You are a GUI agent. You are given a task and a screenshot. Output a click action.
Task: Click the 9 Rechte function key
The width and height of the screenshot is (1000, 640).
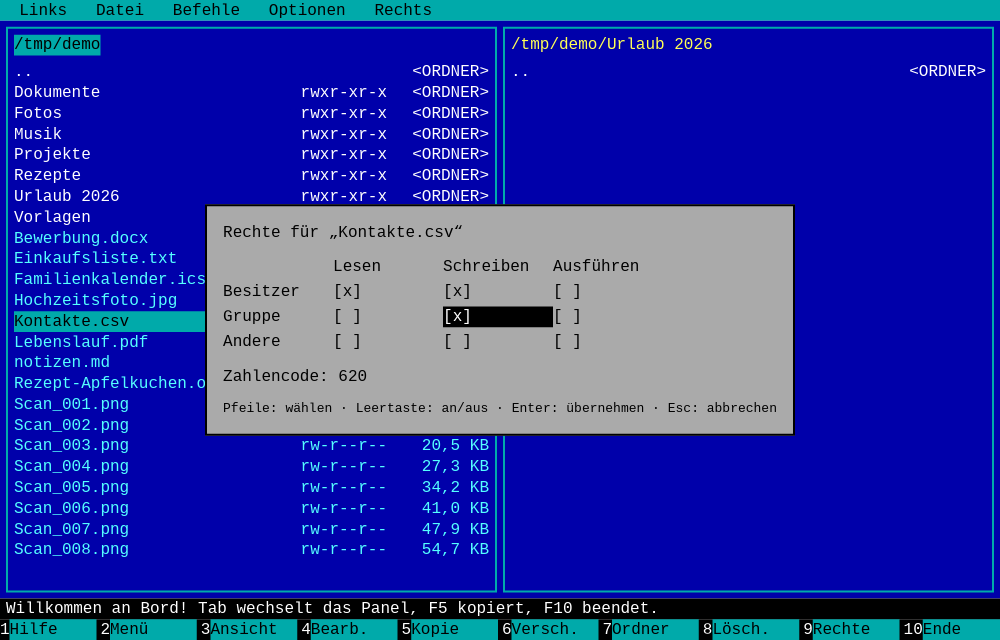click(850, 629)
